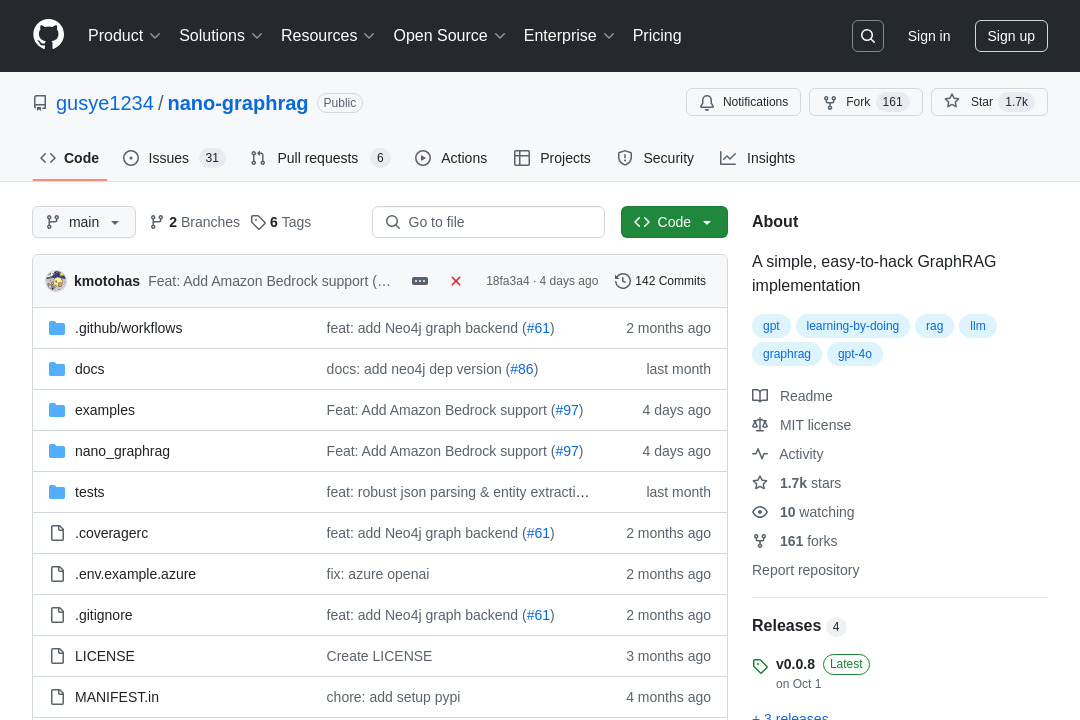The image size is (1080, 720).
Task: Click the Sign in link
Action: pyautogui.click(x=928, y=36)
